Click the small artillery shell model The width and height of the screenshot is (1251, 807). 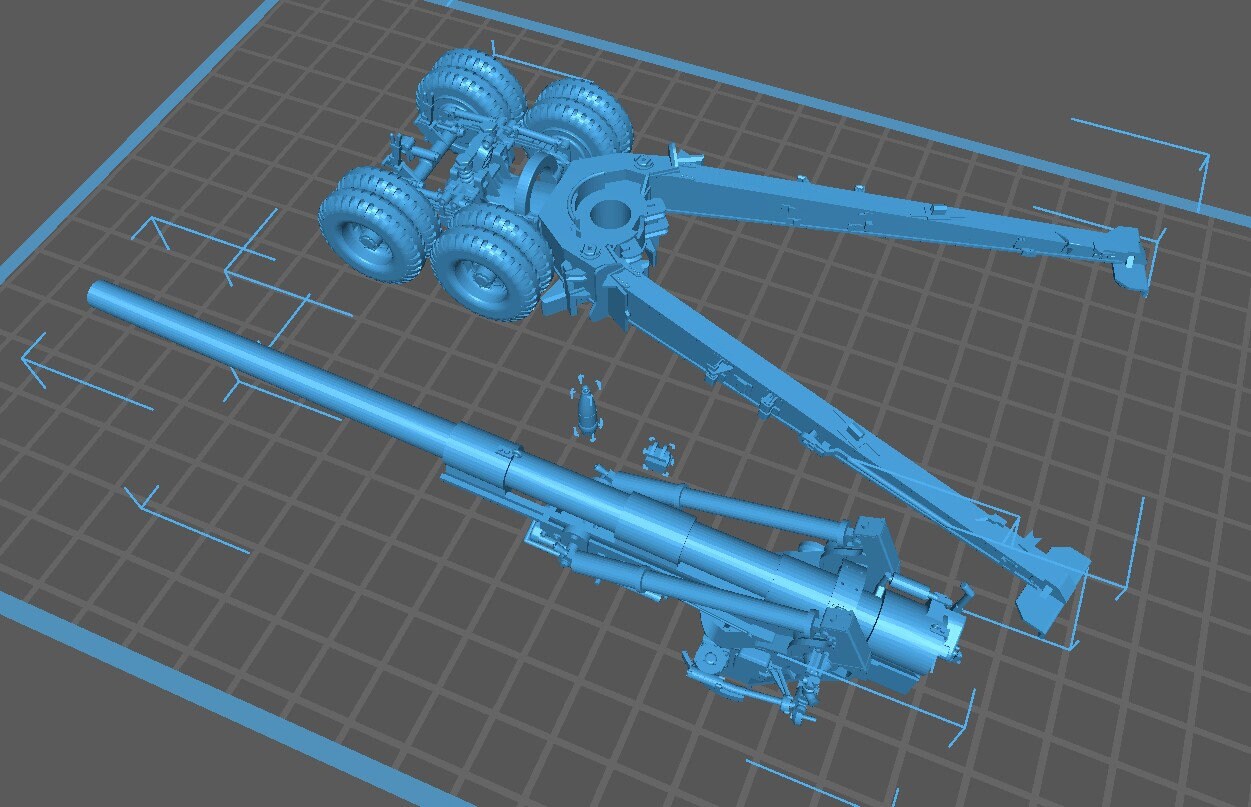click(x=587, y=408)
